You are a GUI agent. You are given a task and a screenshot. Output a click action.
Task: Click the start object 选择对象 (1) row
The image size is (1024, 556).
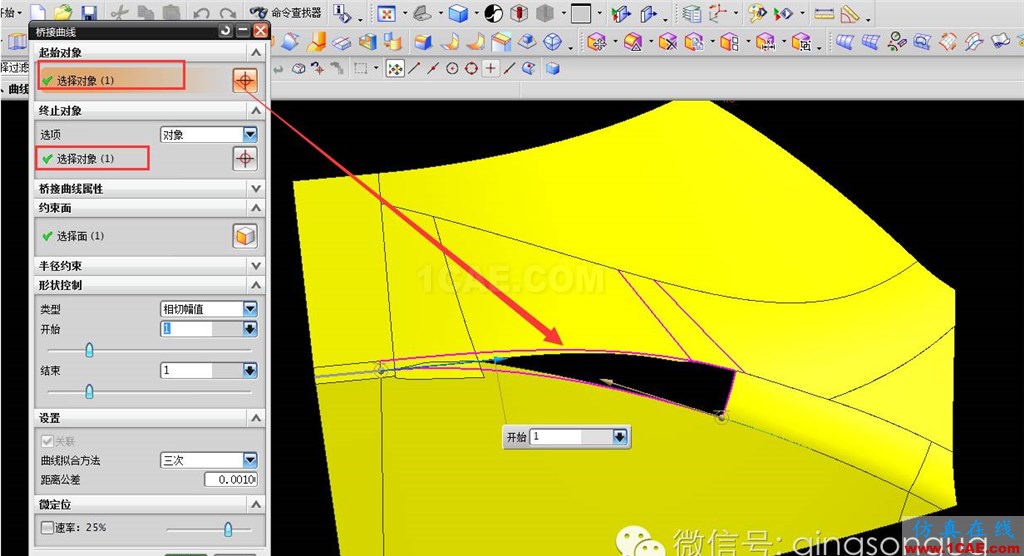click(134, 80)
